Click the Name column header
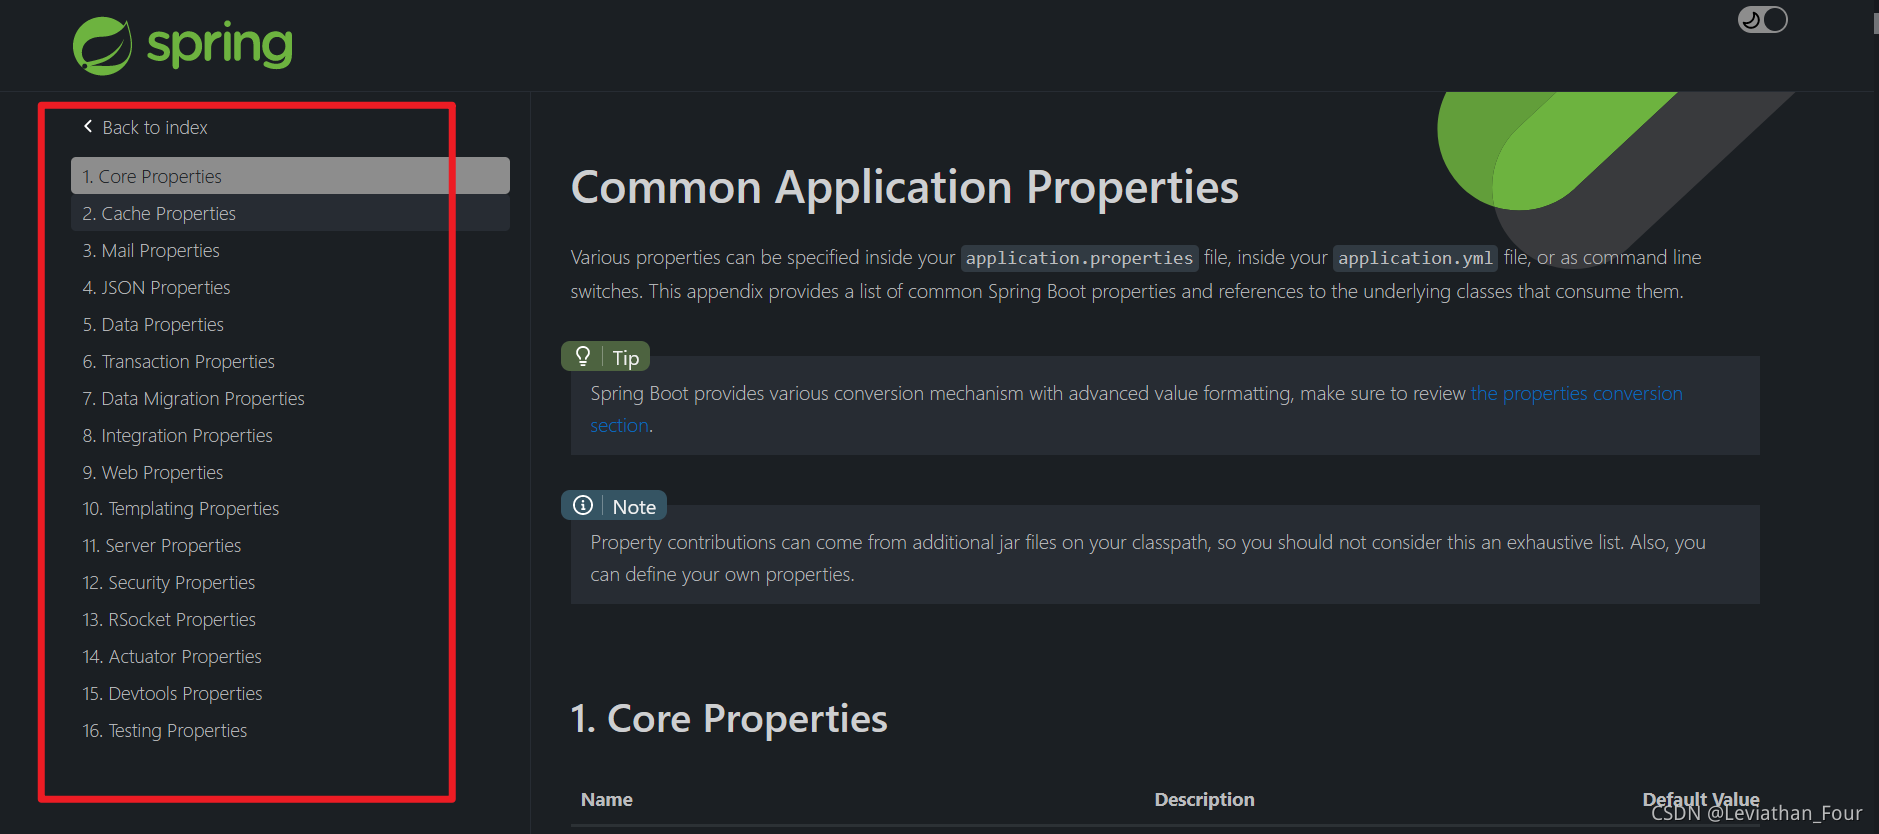Image resolution: width=1879 pixels, height=834 pixels. tap(606, 799)
